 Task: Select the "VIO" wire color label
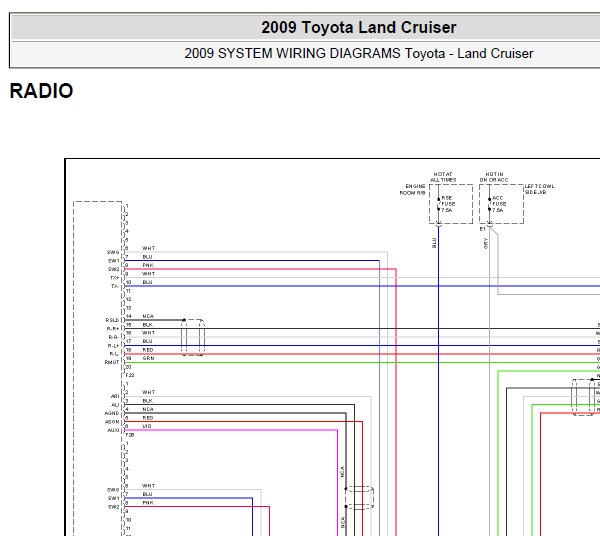[147, 426]
